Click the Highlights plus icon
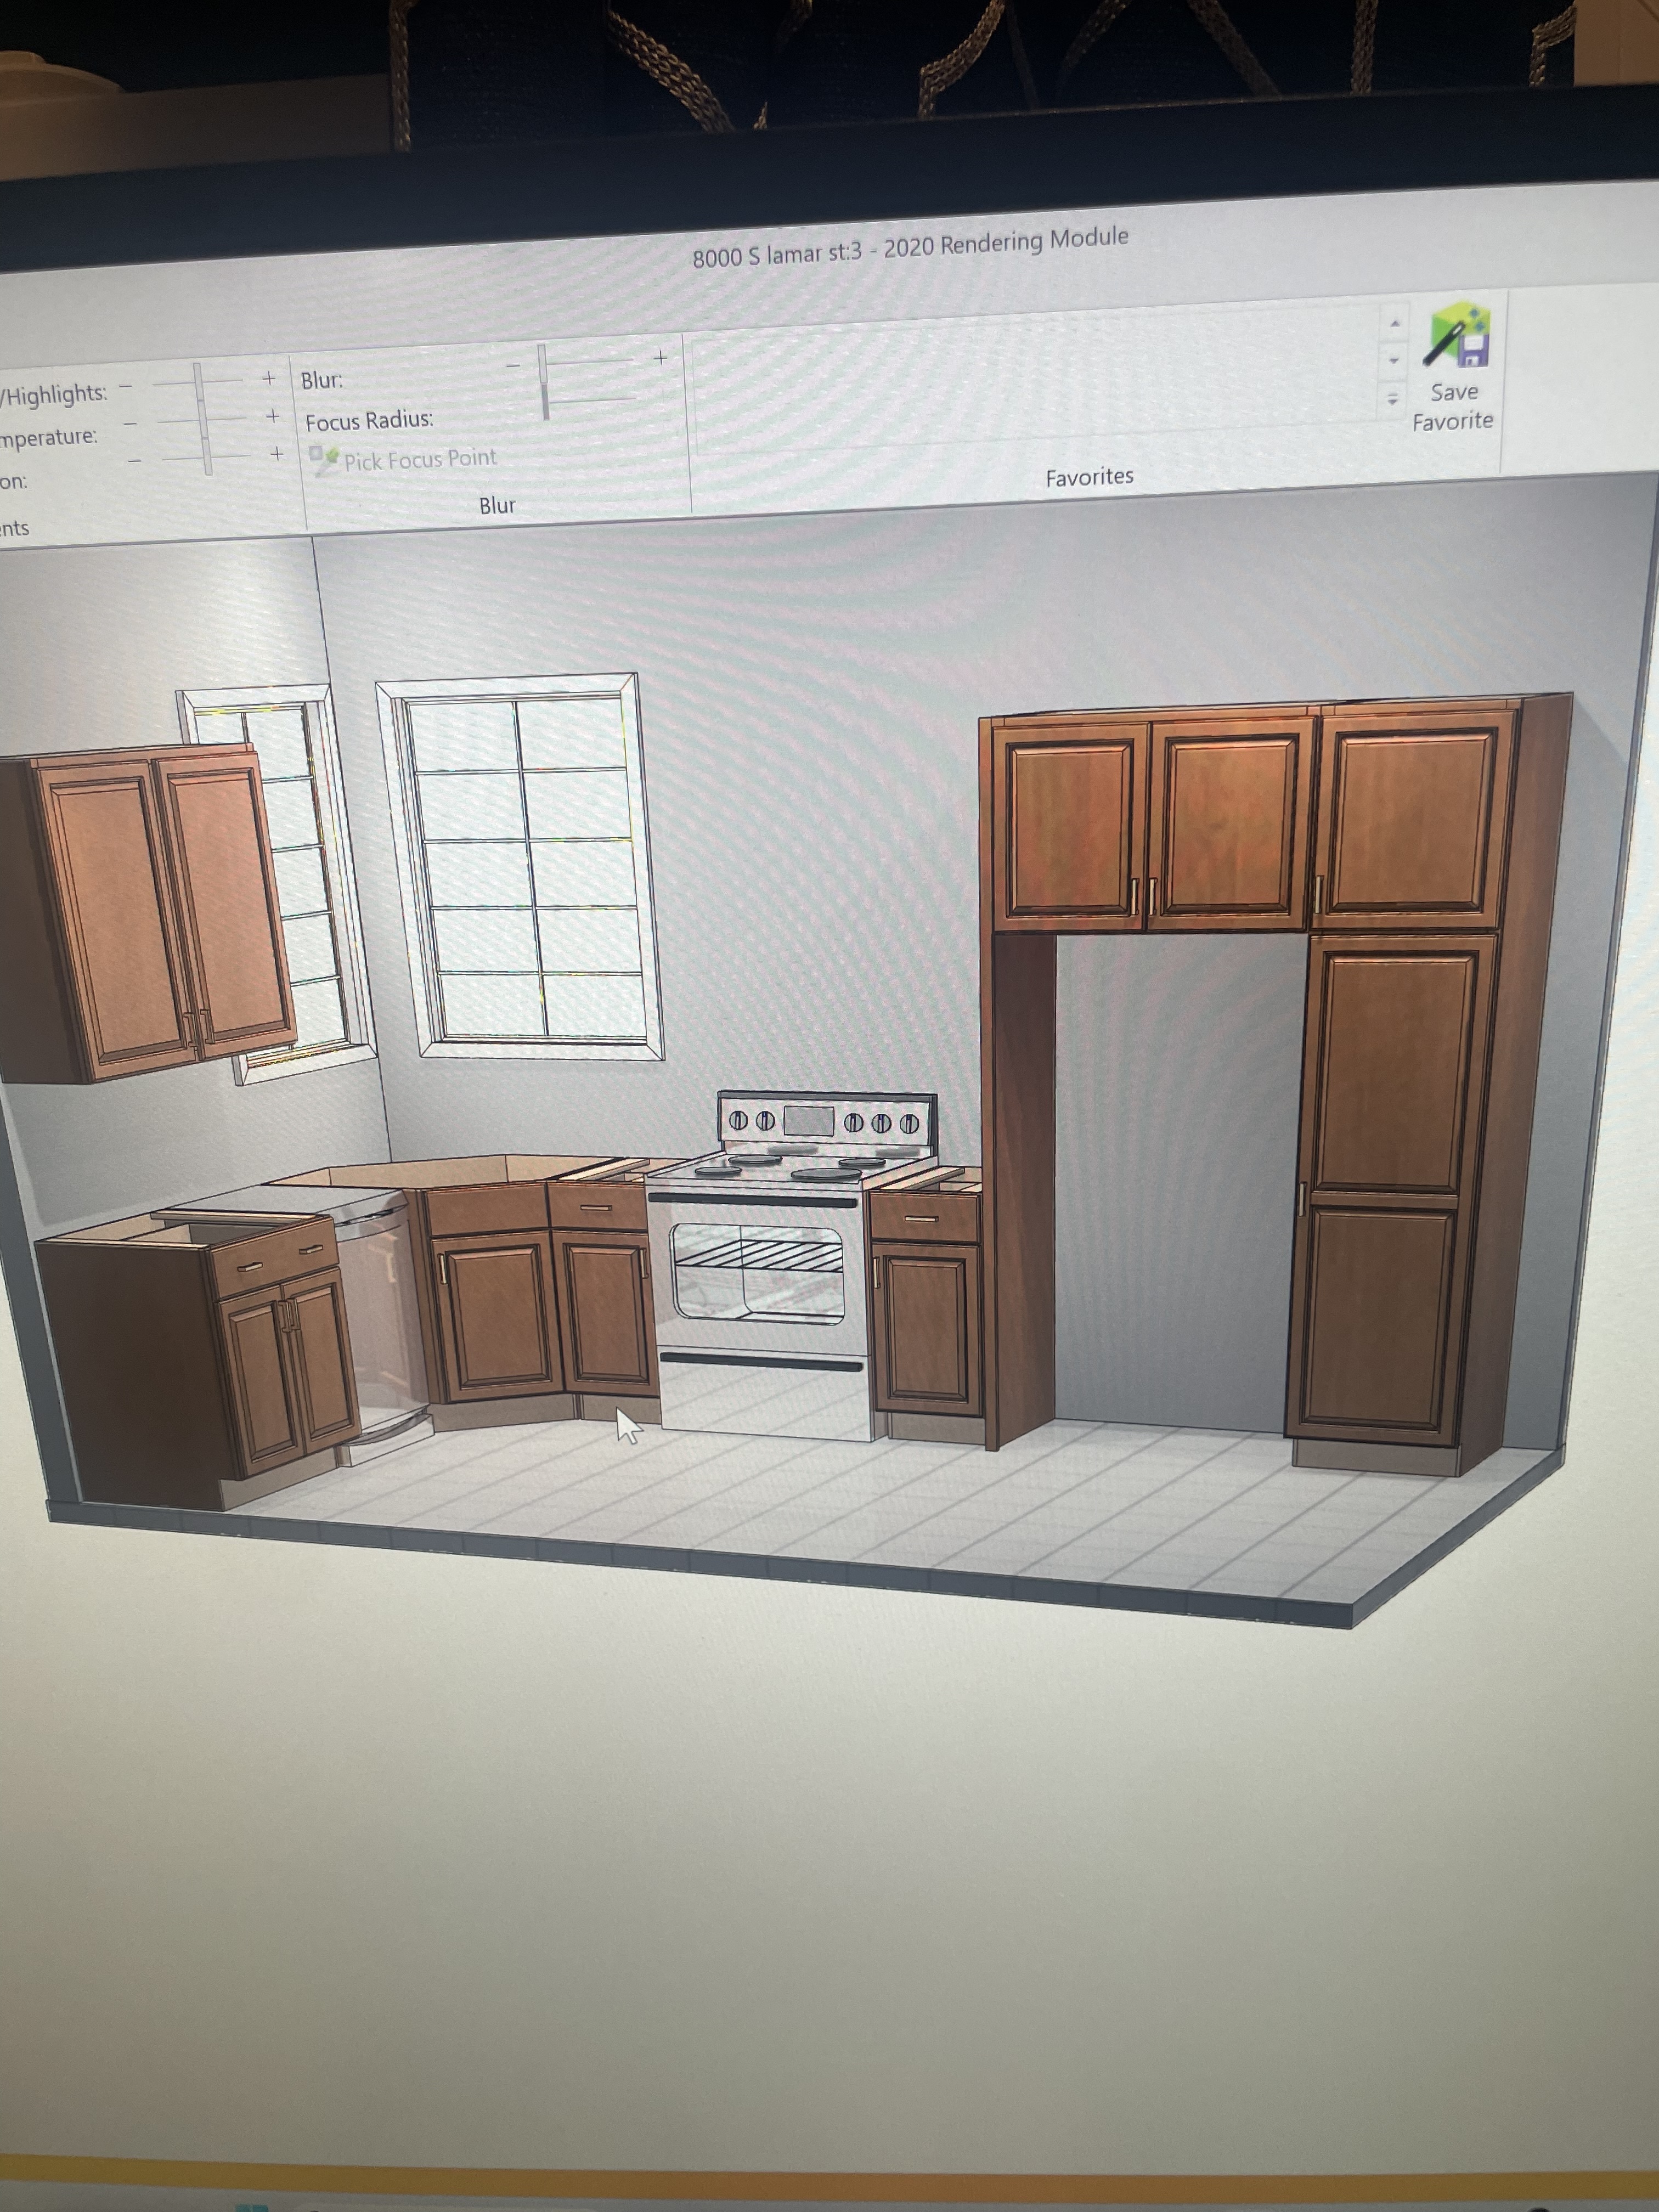This screenshot has width=1659, height=2212. click(268, 379)
